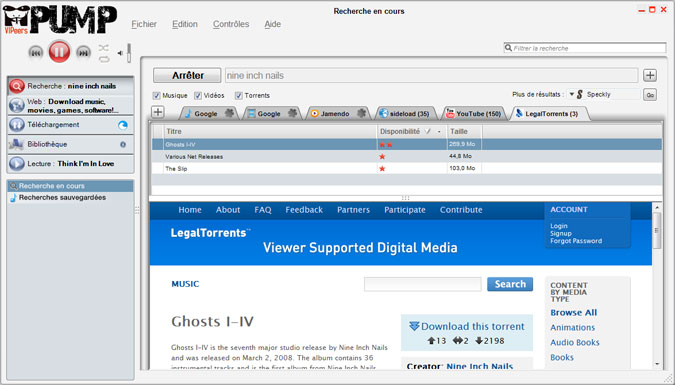Open the Fichier menu
The width and height of the screenshot is (675, 385).
144,24
